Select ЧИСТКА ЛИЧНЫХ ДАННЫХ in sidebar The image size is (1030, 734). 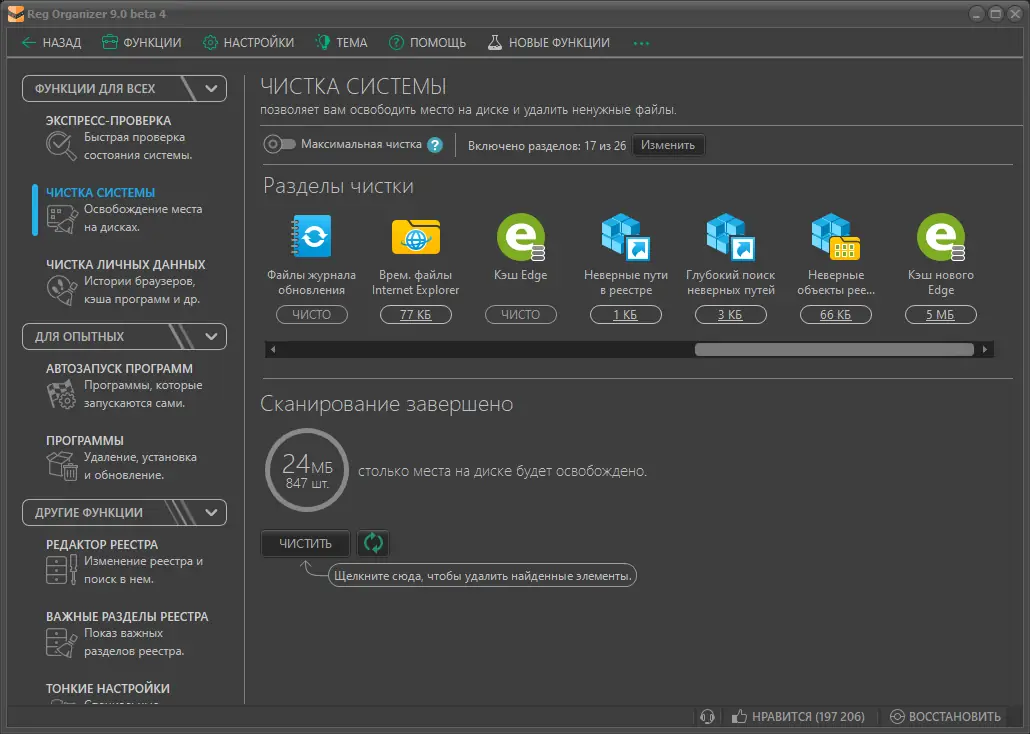pyautogui.click(x=125, y=265)
